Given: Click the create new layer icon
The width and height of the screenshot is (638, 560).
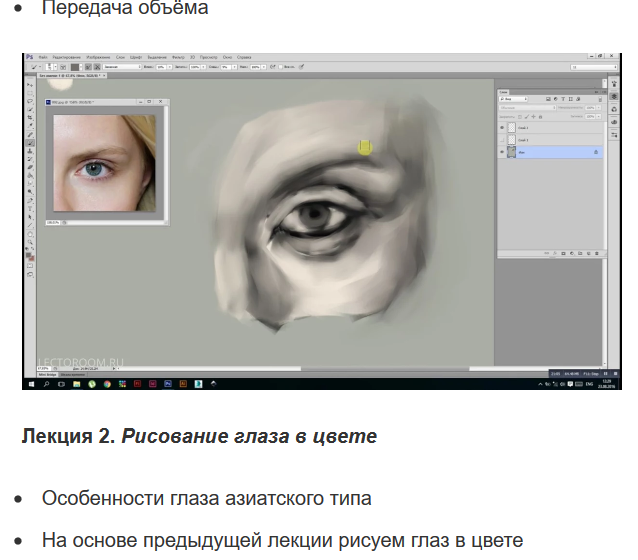Looking at the screenshot, I should pos(589,254).
